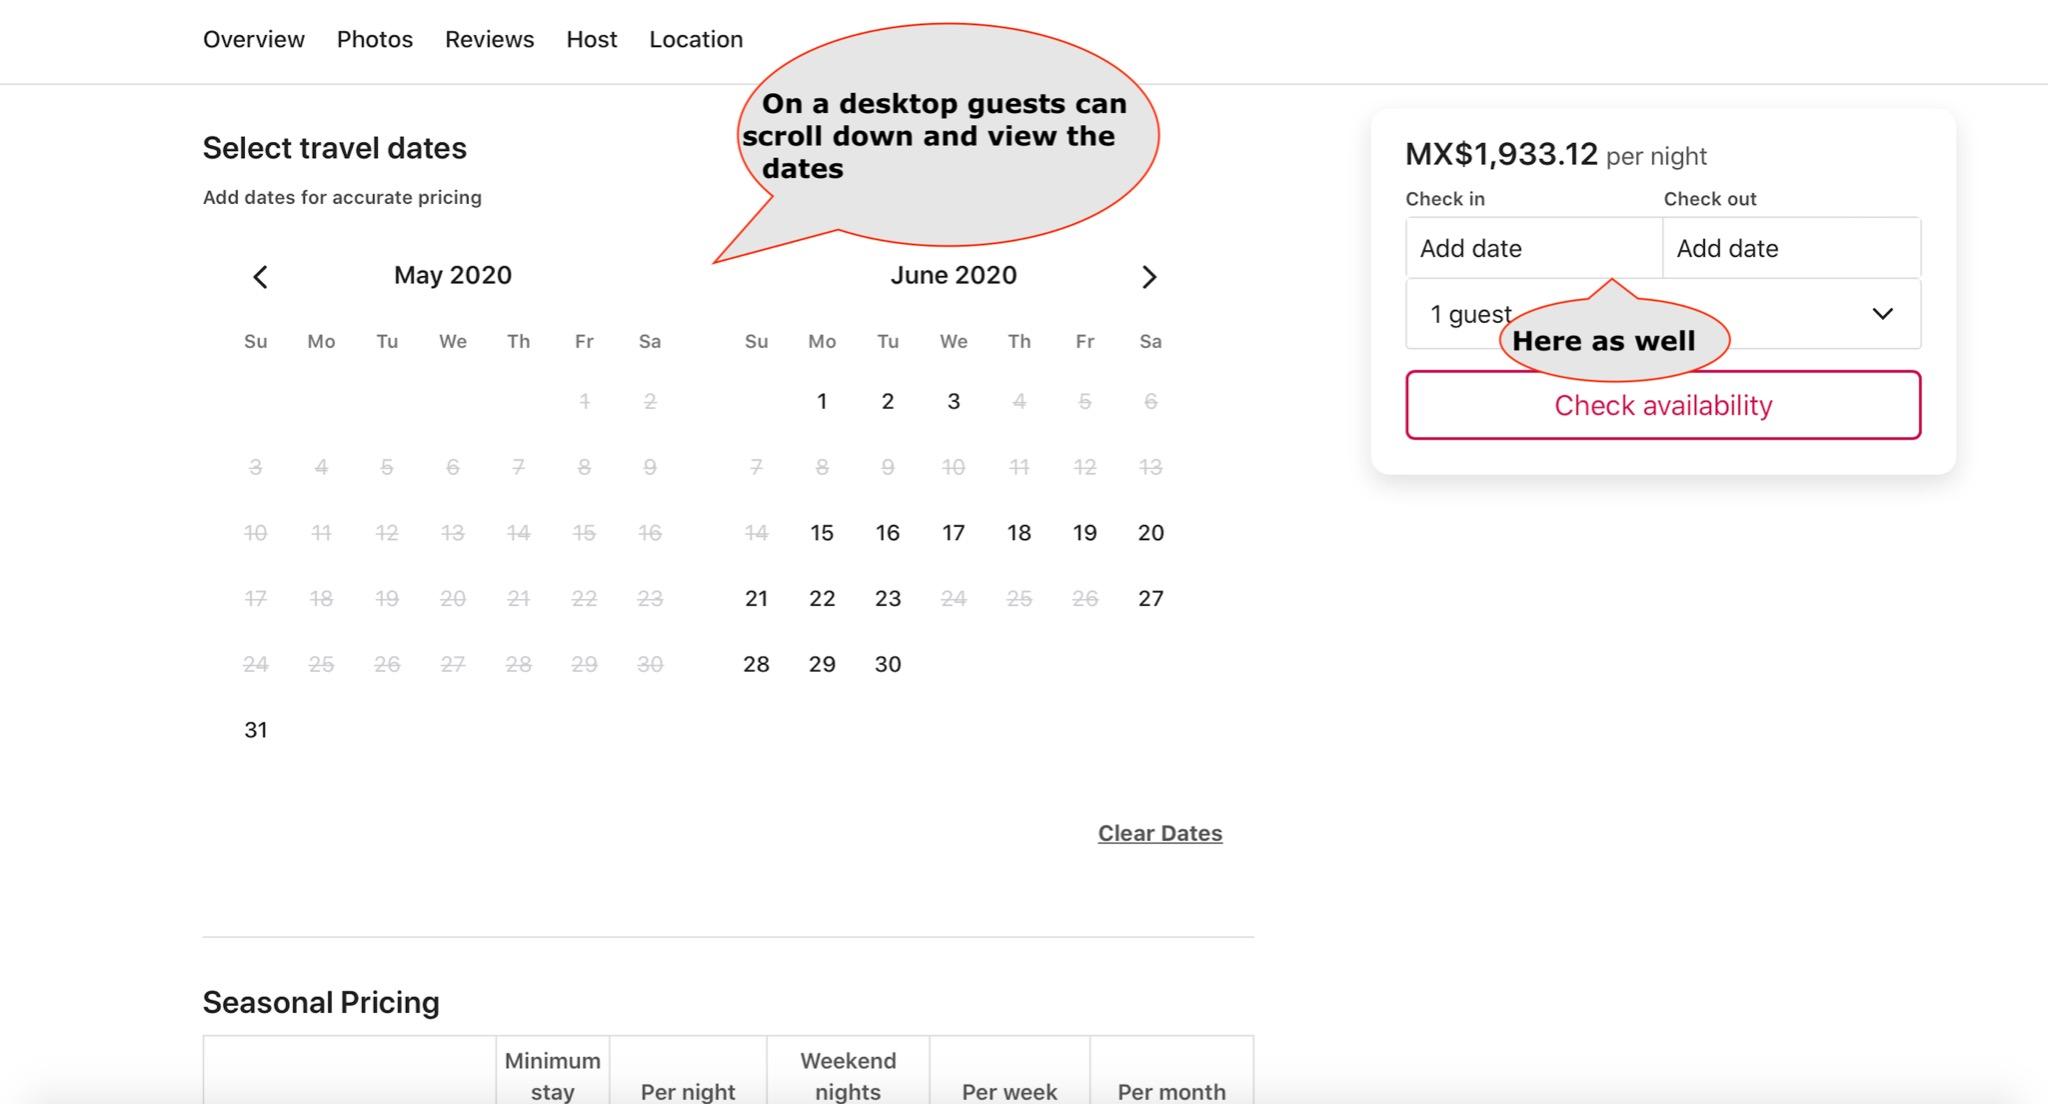Open the Location tab
This screenshot has width=2048, height=1104.
pos(695,40)
